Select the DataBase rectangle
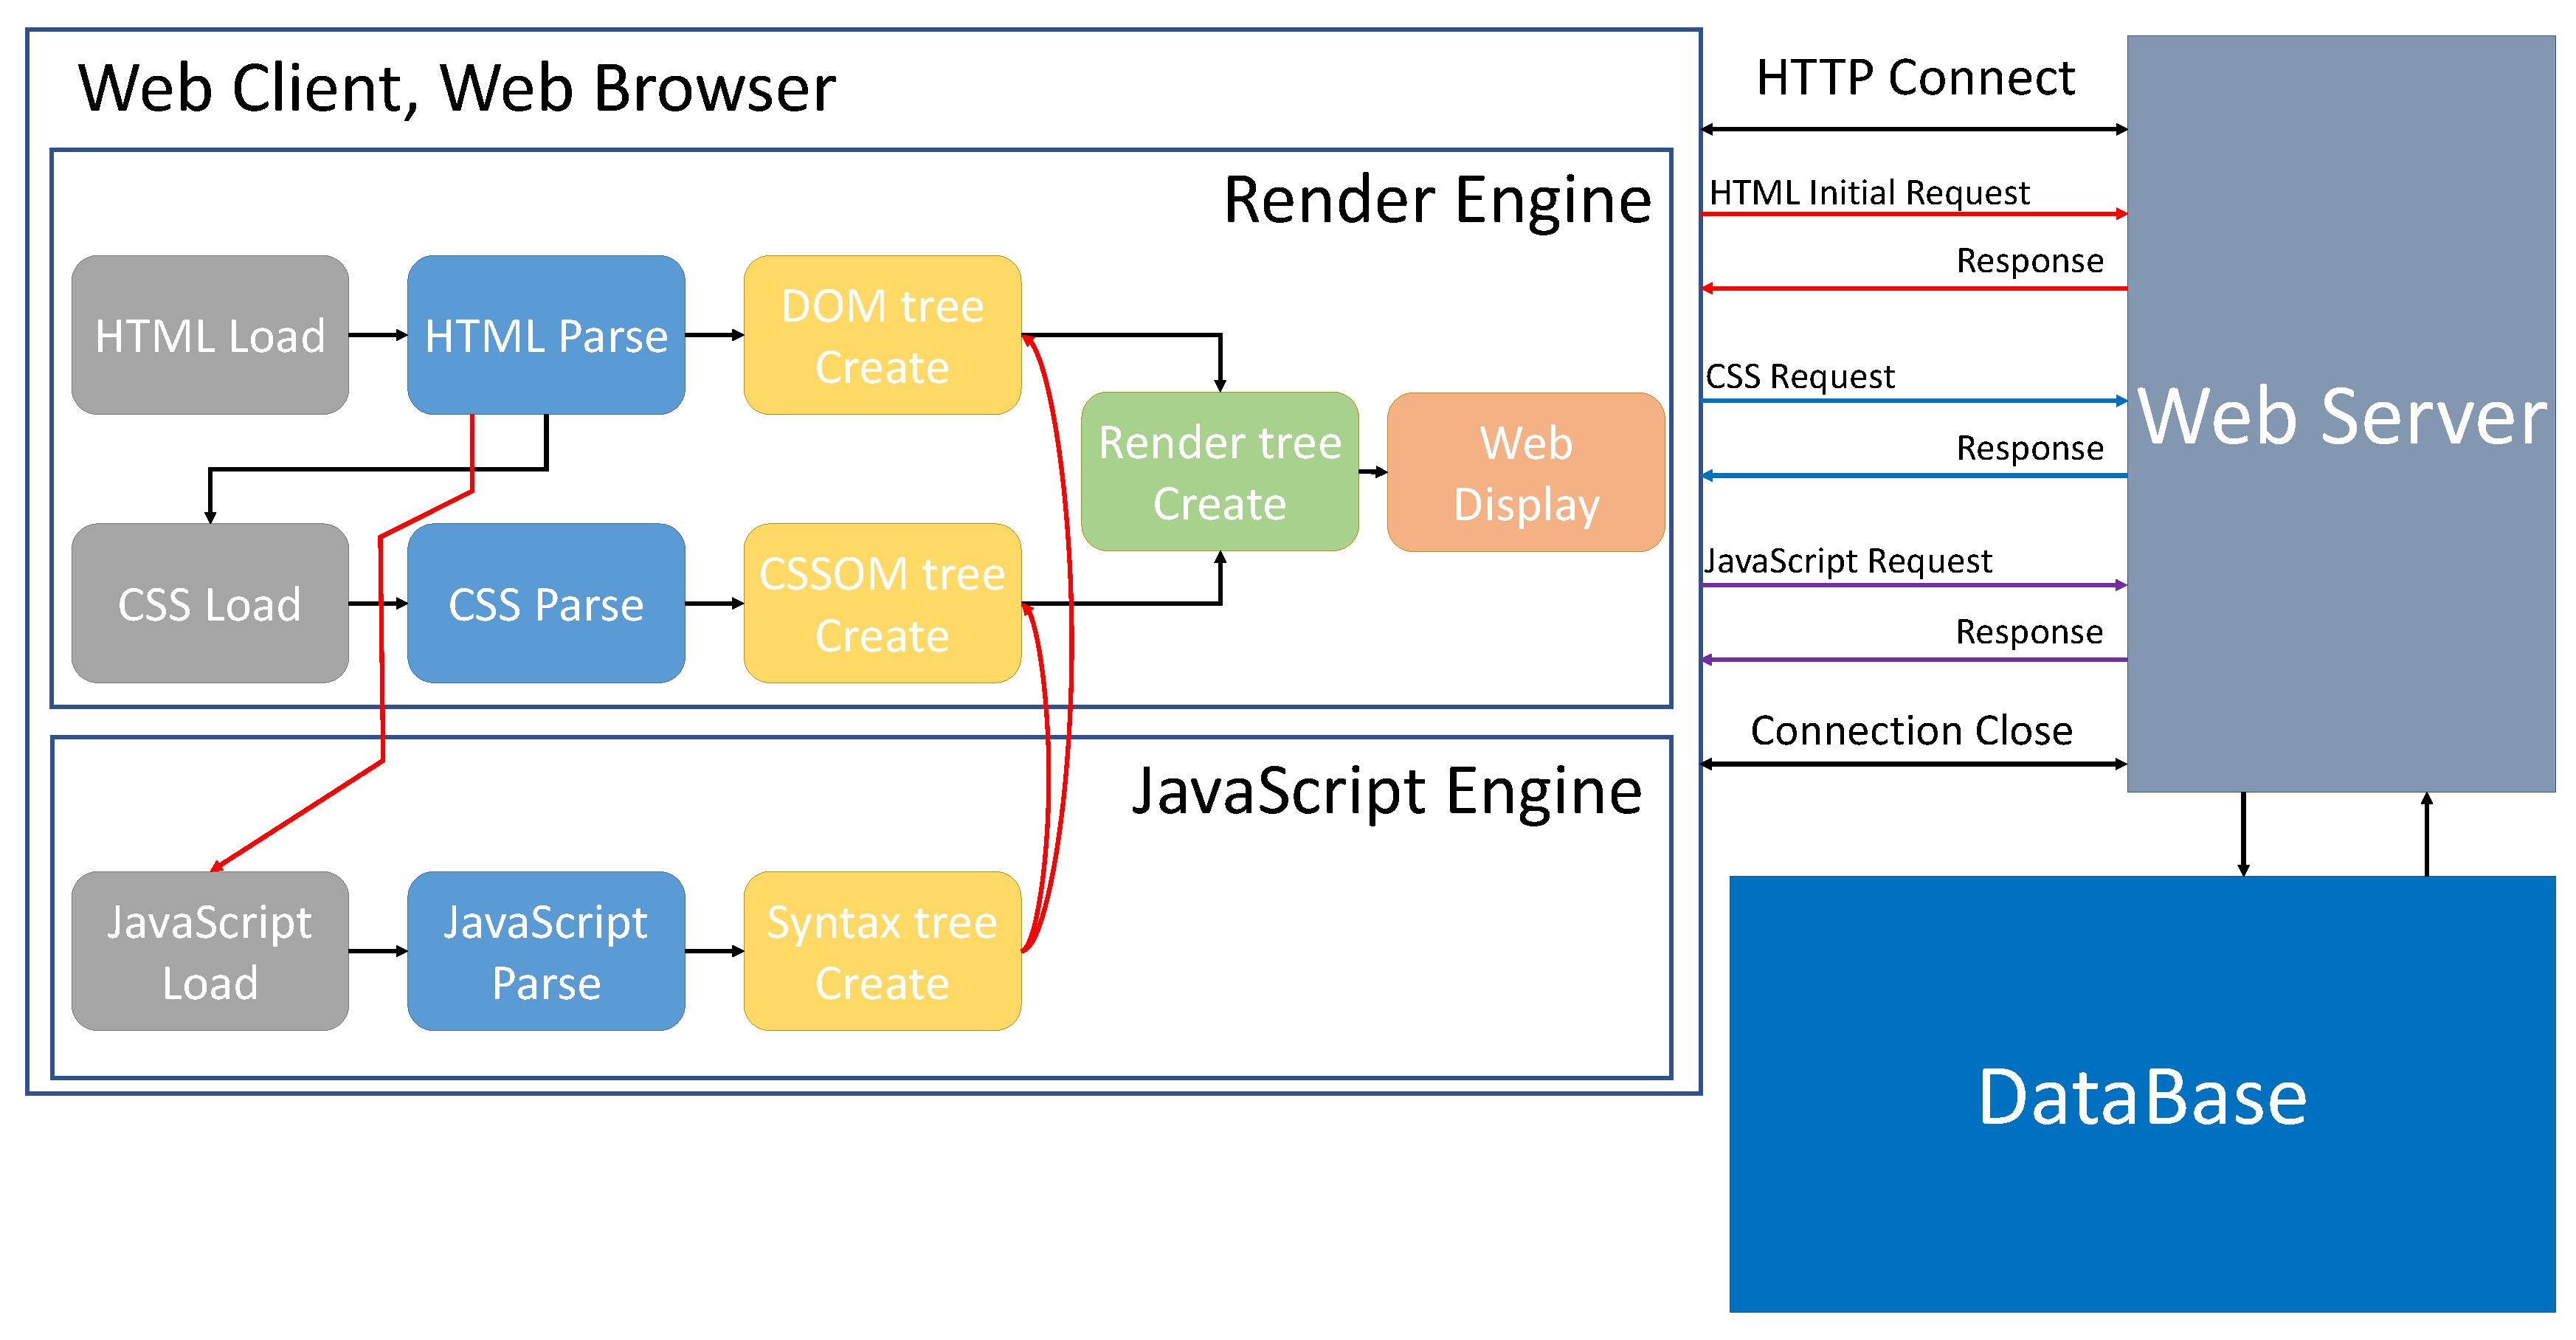 point(2142,1095)
